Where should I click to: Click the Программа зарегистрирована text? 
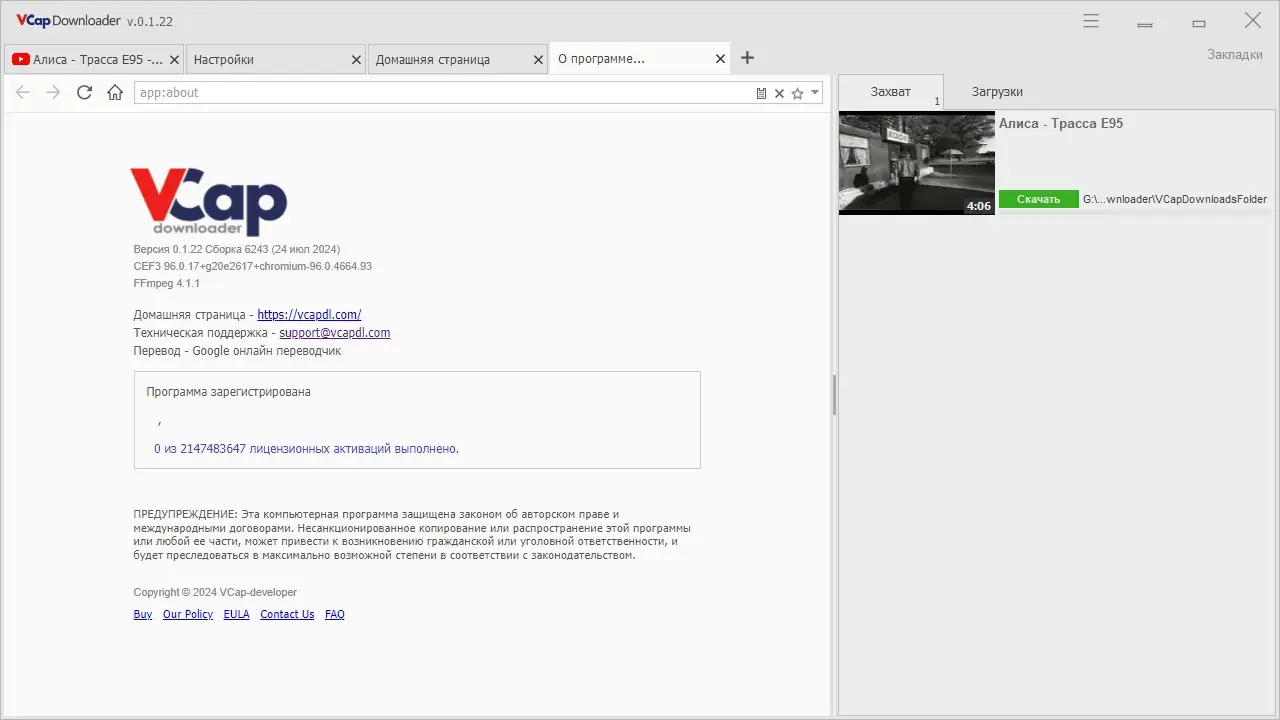coord(228,392)
